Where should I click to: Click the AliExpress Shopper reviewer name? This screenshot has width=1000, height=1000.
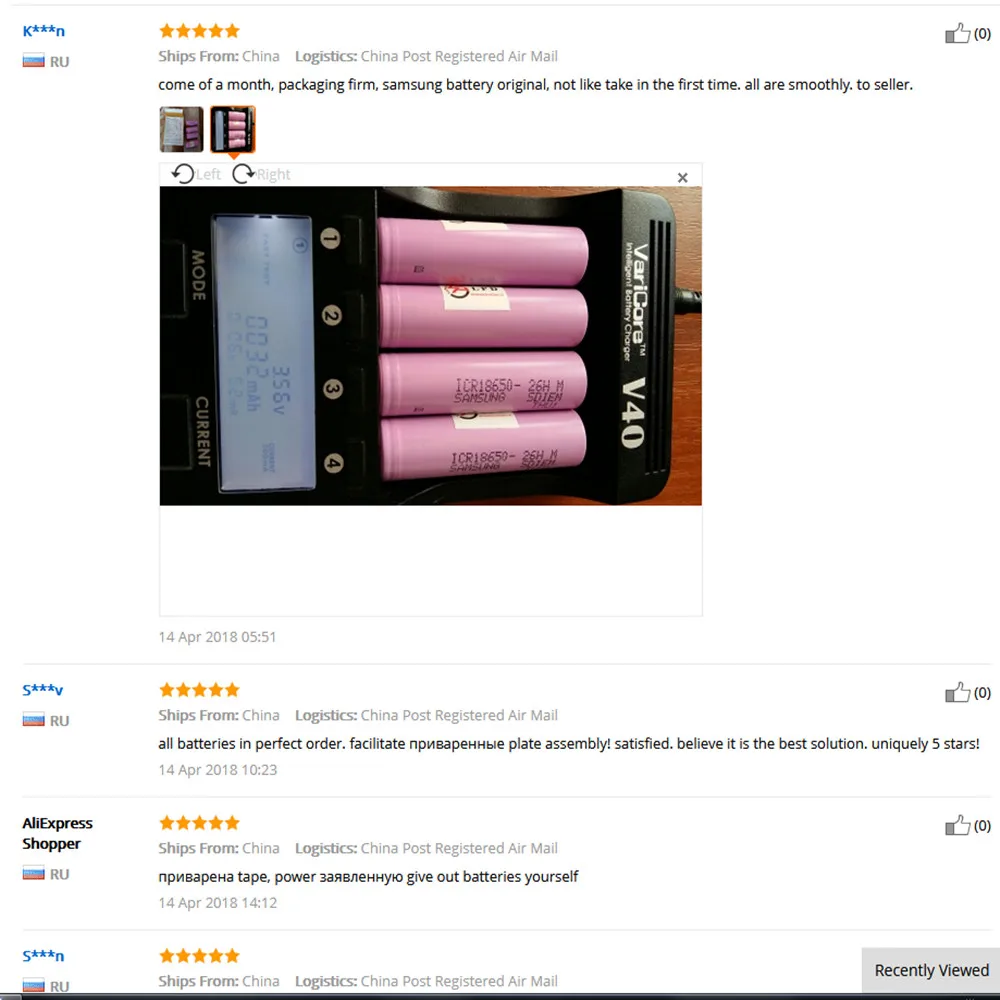point(57,833)
